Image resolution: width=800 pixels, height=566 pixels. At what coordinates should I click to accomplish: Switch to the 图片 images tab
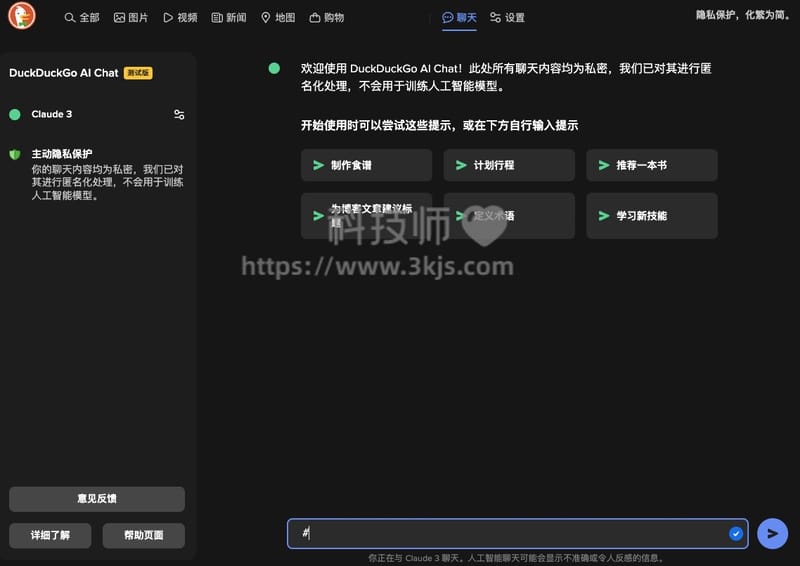click(131, 18)
